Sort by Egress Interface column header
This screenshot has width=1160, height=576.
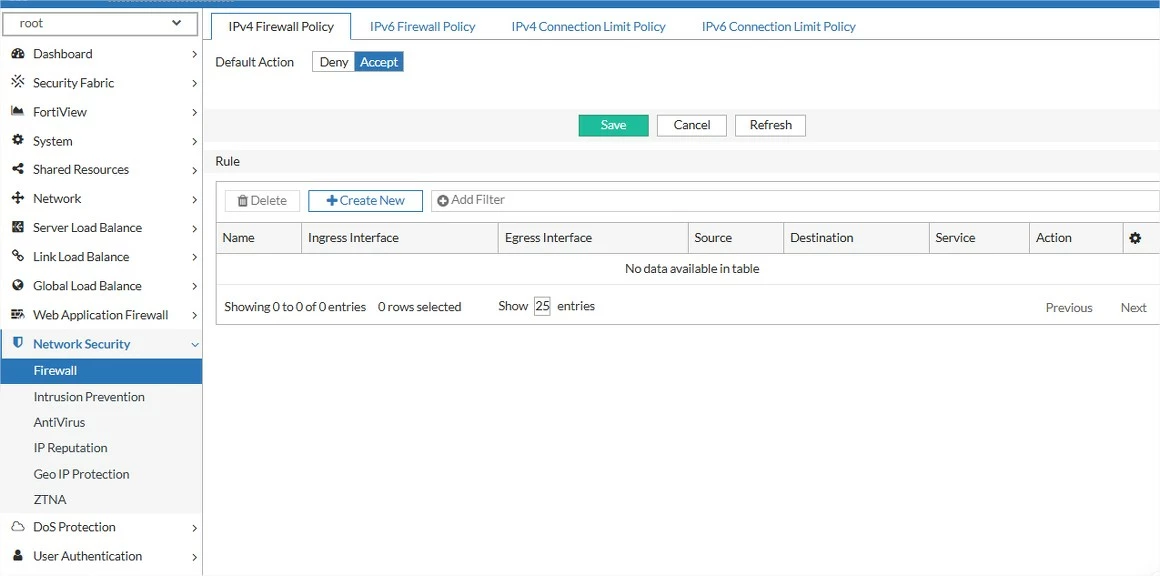click(593, 238)
